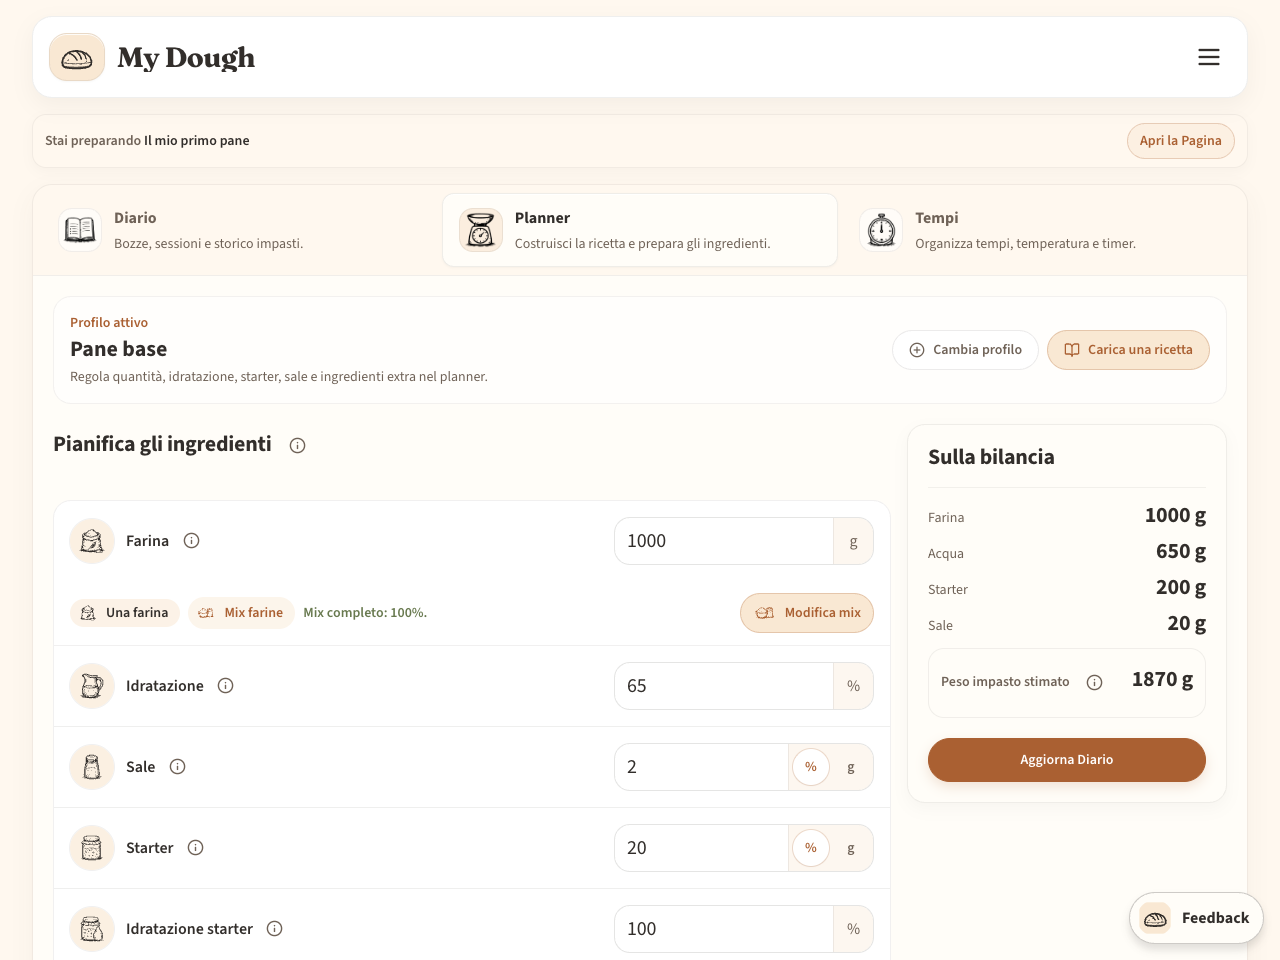Click the Idratazione starter jar icon
Image resolution: width=1280 pixels, height=960 pixels.
tap(92, 929)
